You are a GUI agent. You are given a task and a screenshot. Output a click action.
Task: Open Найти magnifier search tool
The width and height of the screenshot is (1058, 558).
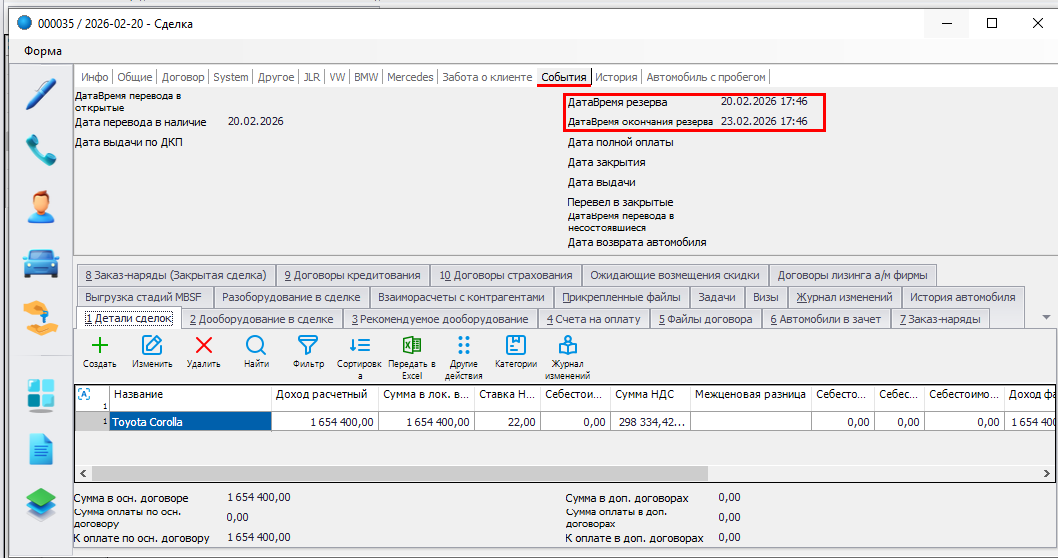(256, 346)
